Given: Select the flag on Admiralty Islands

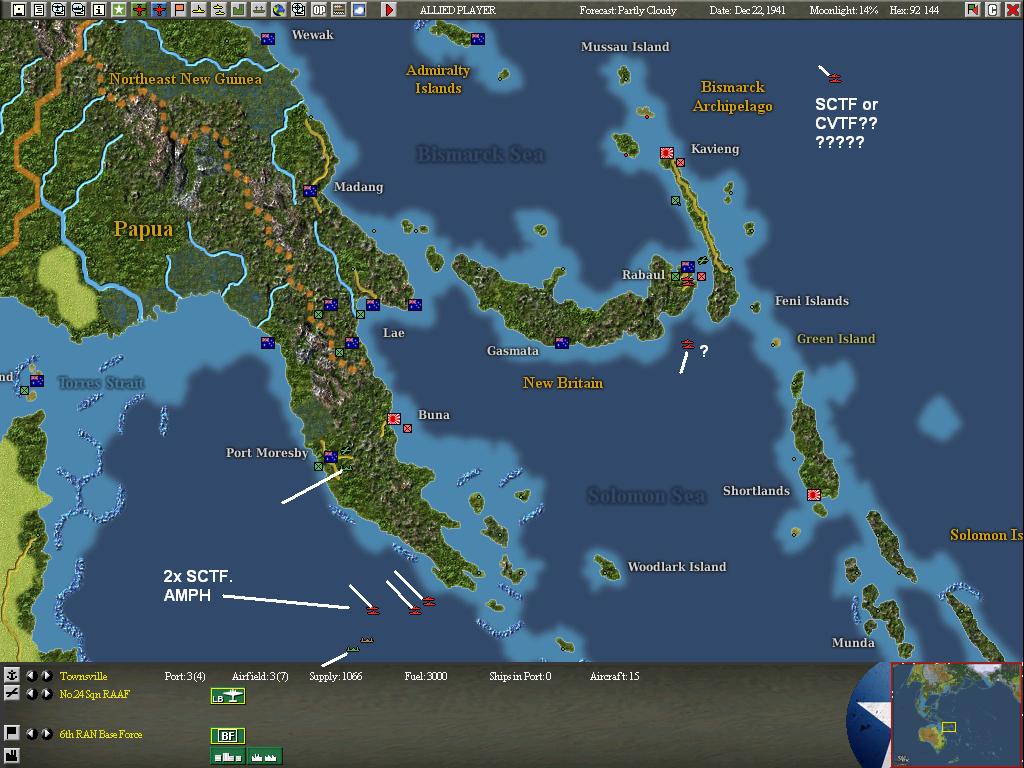Looking at the screenshot, I should (x=478, y=39).
